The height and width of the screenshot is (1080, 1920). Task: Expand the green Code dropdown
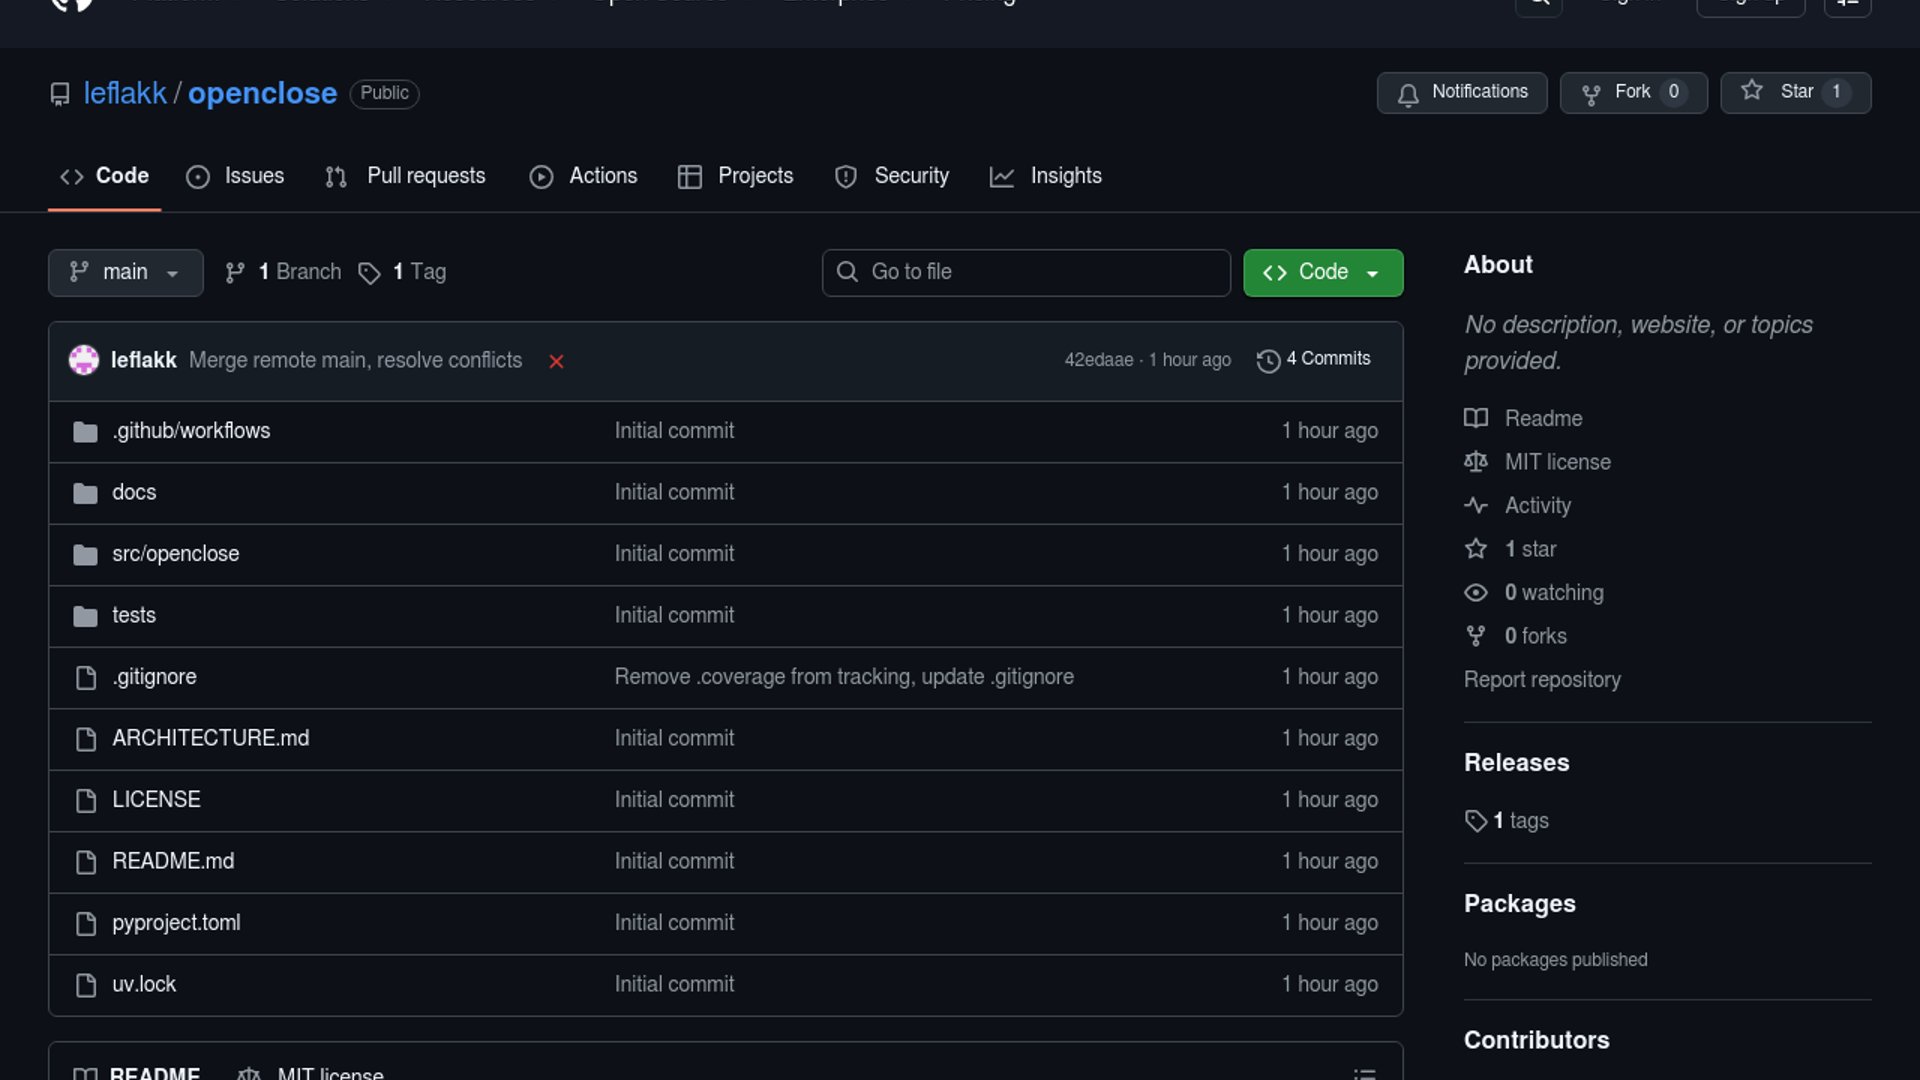(x=1322, y=272)
